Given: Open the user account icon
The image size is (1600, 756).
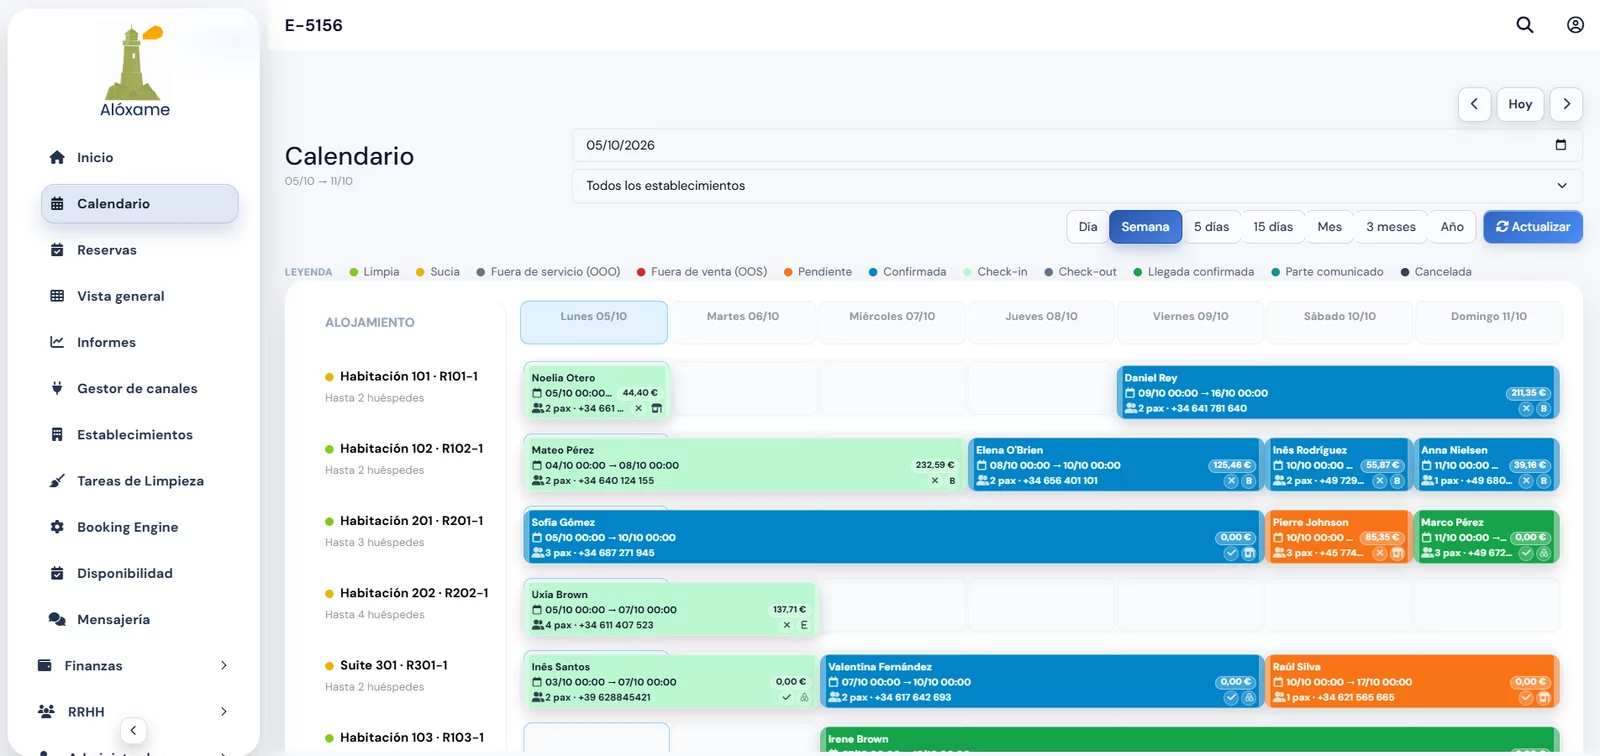Looking at the screenshot, I should (1575, 25).
